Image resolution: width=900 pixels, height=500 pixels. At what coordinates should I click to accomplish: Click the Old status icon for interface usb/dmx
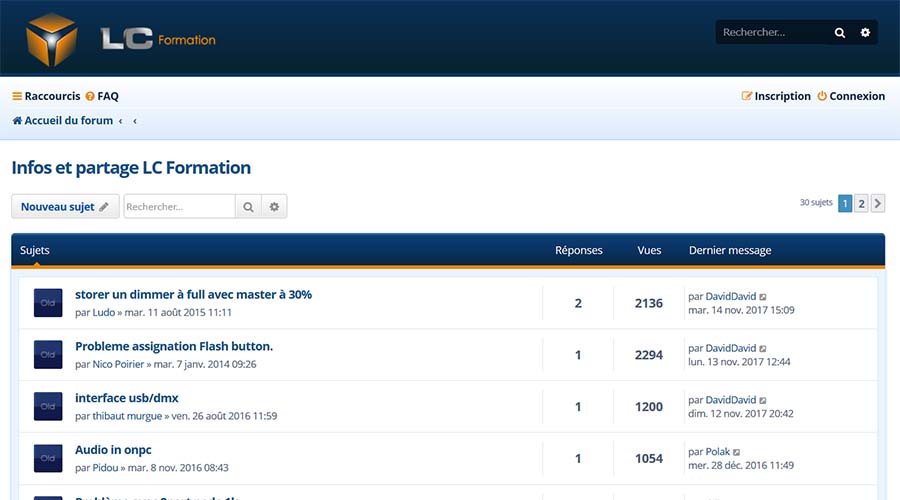(48, 406)
